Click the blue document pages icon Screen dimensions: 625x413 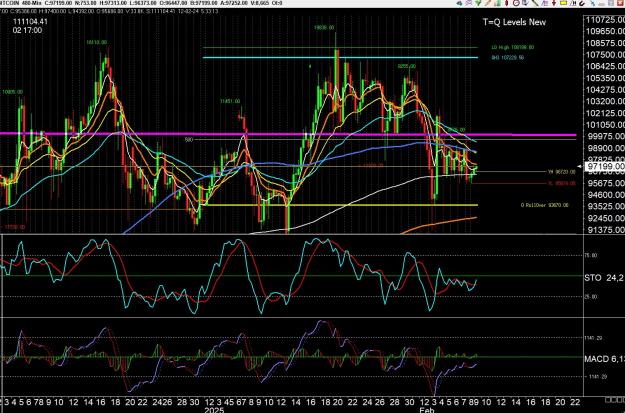click(525, 3)
